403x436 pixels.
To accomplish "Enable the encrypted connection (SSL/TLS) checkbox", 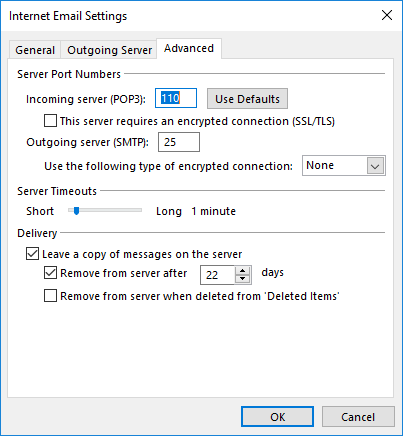I will click(x=50, y=121).
